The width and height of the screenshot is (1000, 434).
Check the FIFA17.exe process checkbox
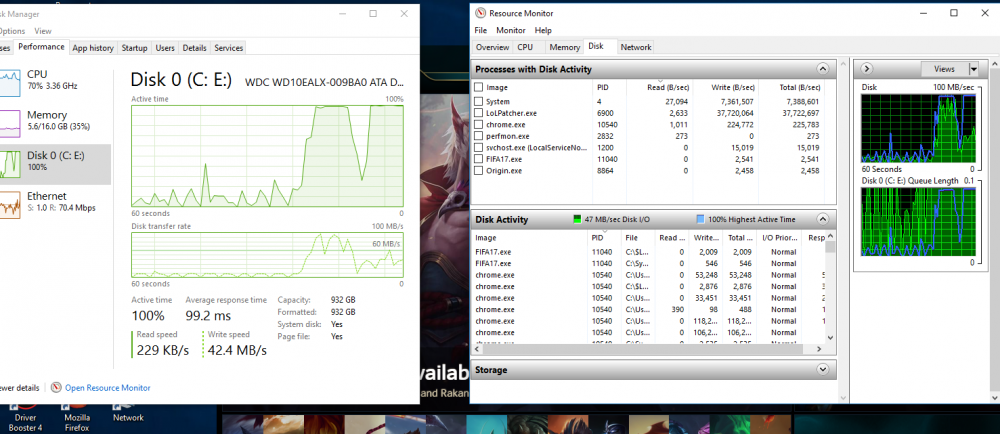(x=479, y=159)
